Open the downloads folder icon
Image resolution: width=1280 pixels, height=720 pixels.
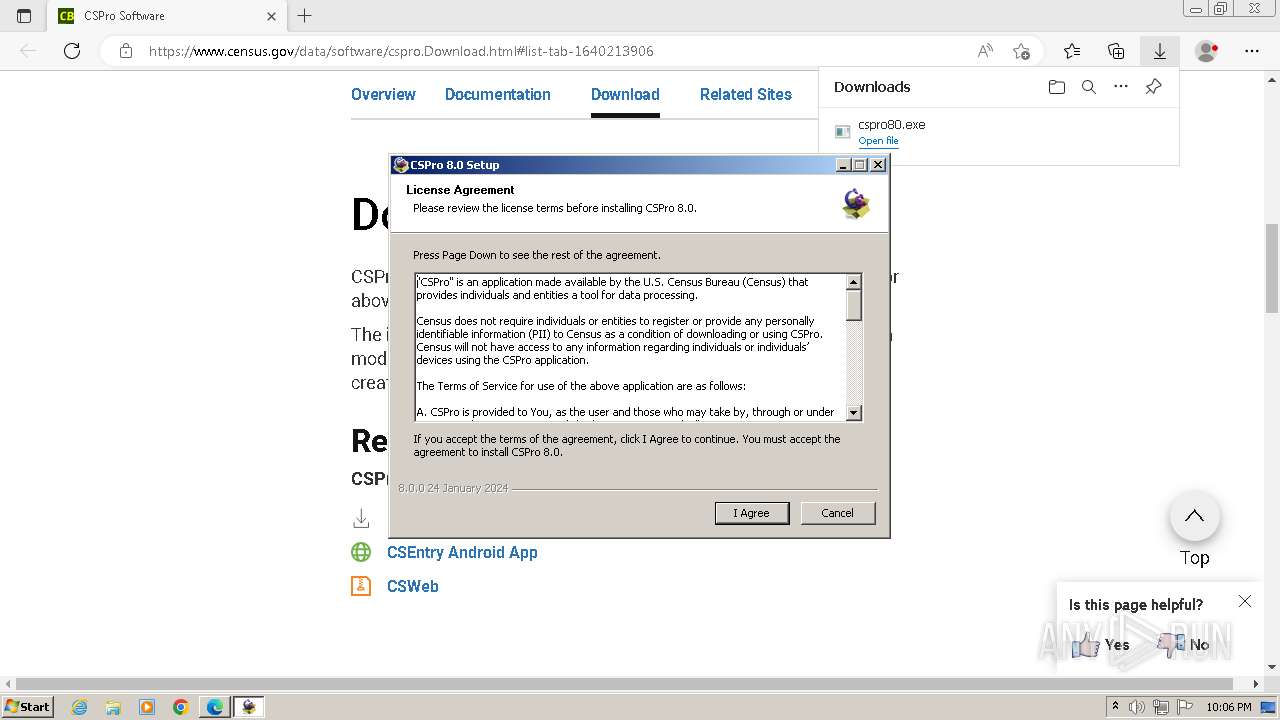point(1057,87)
